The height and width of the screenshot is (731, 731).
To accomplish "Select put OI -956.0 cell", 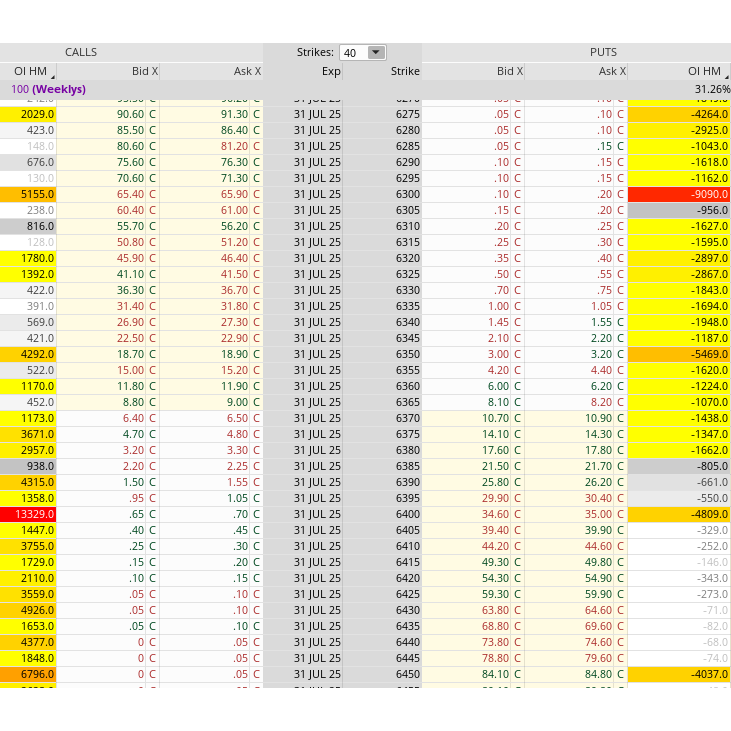I will click(679, 210).
